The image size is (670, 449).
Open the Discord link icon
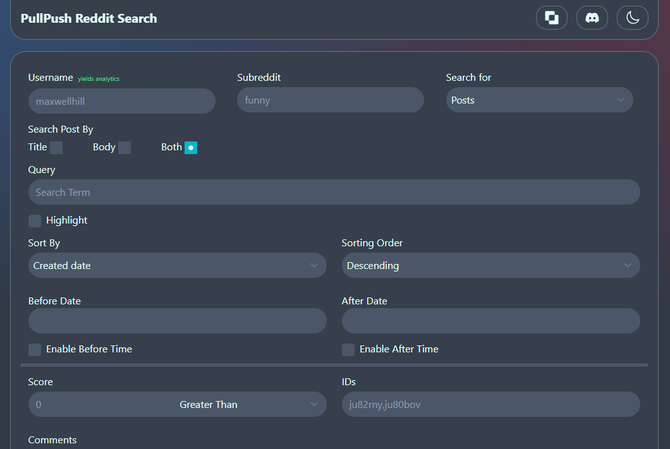click(592, 18)
